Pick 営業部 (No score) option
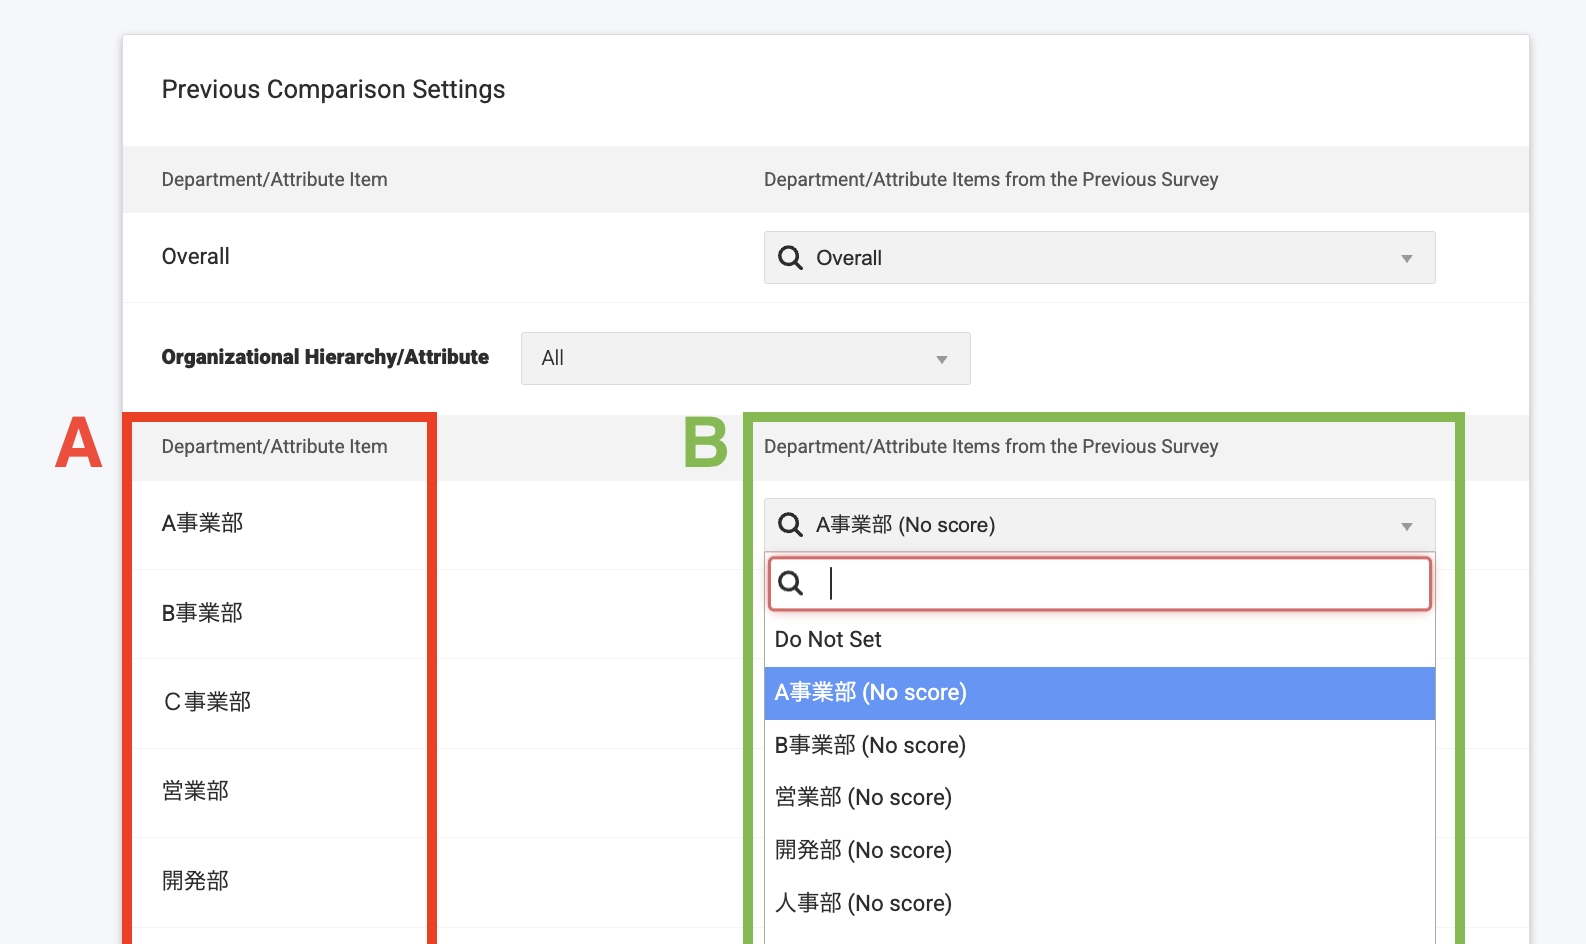The image size is (1586, 944). point(863,798)
